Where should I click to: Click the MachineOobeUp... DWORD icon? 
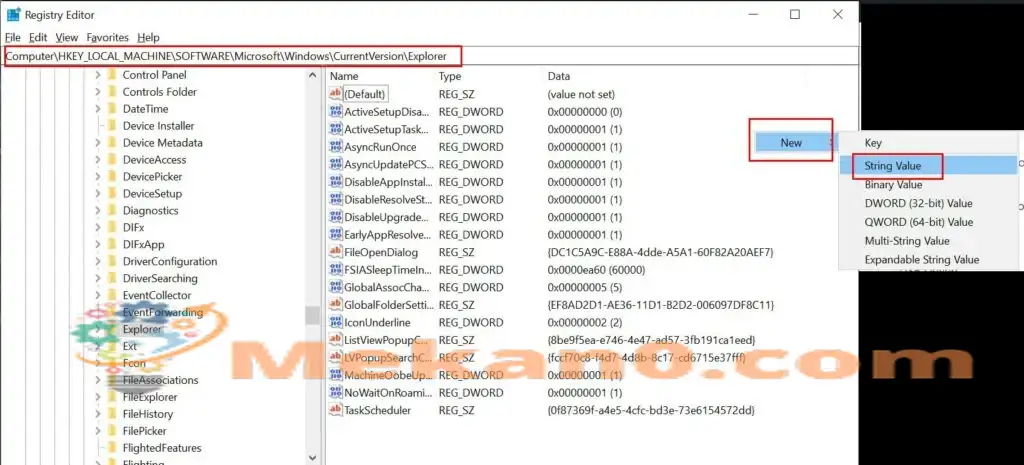click(x=336, y=376)
